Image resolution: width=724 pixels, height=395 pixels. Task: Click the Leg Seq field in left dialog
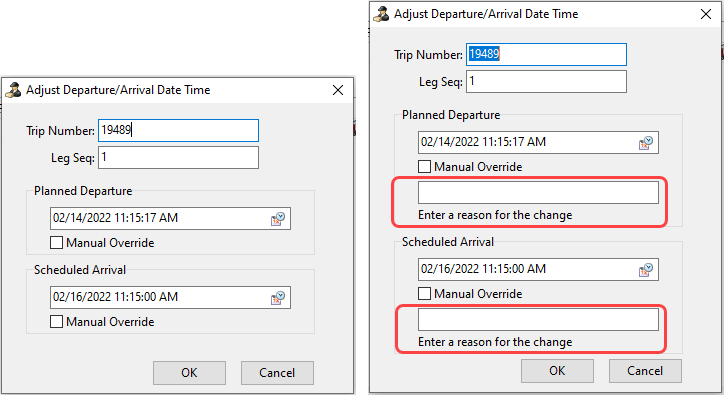click(178, 158)
